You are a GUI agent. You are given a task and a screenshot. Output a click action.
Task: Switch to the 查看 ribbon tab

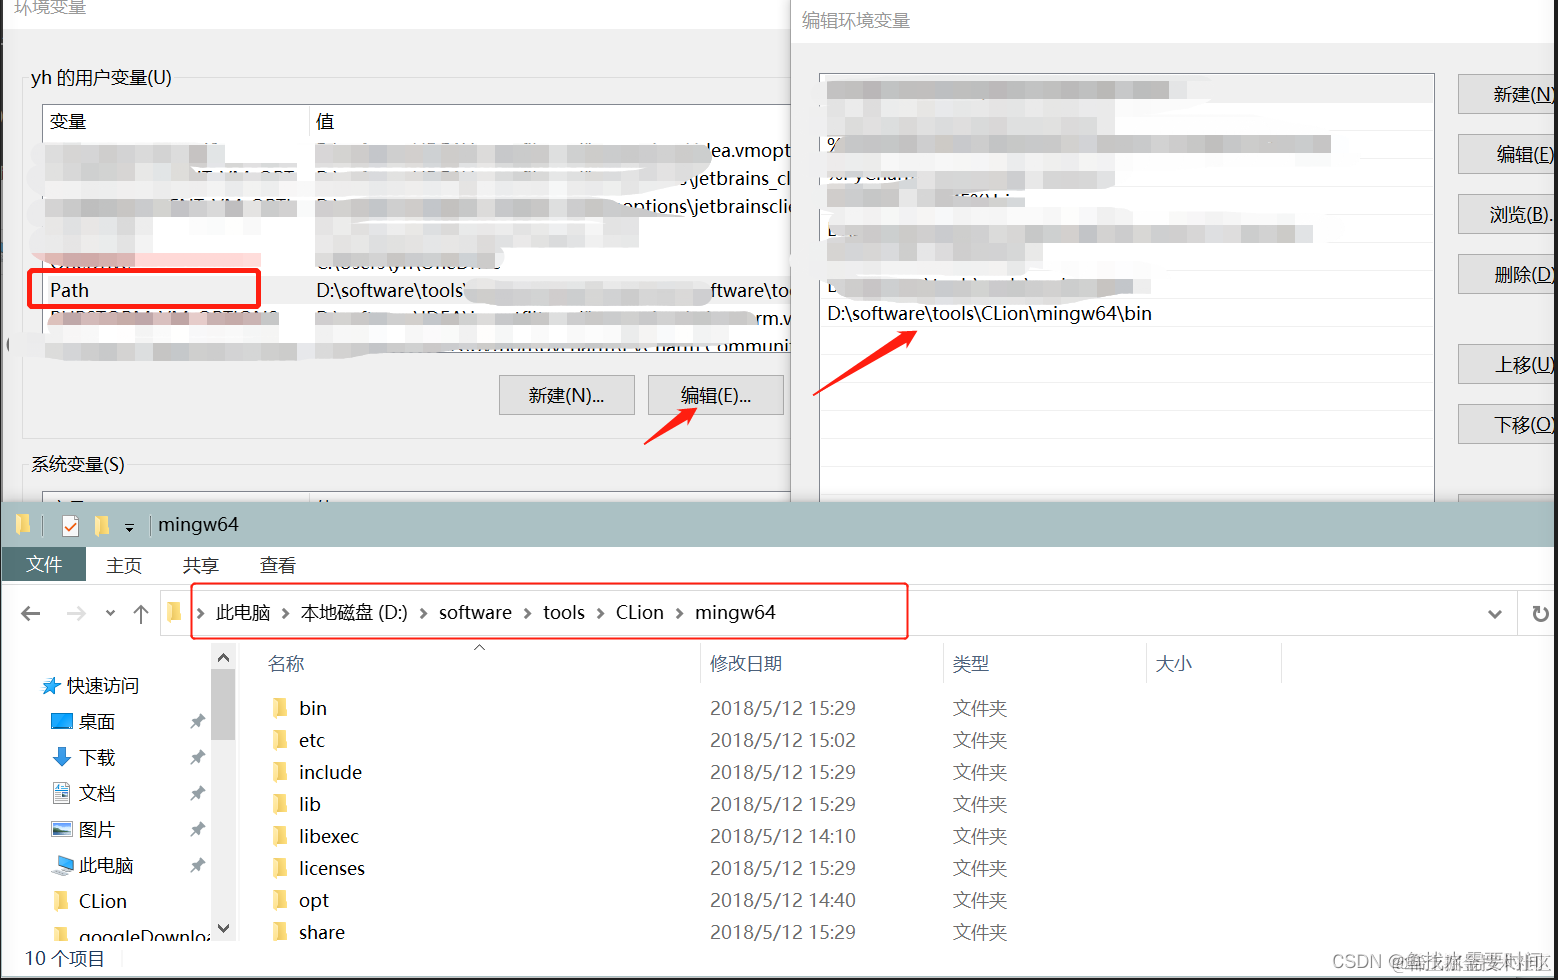click(x=277, y=565)
